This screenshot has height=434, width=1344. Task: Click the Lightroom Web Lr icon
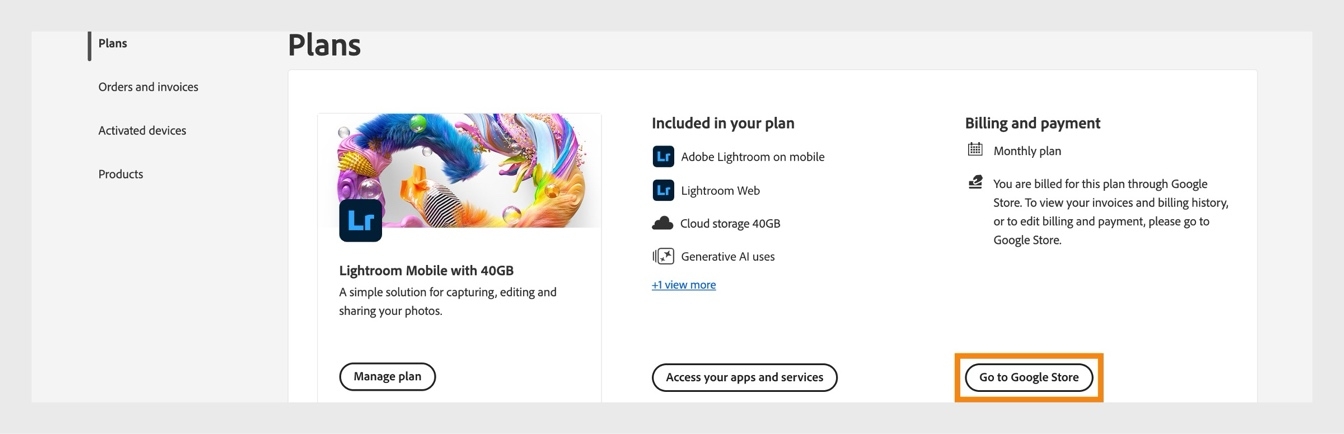coord(663,190)
